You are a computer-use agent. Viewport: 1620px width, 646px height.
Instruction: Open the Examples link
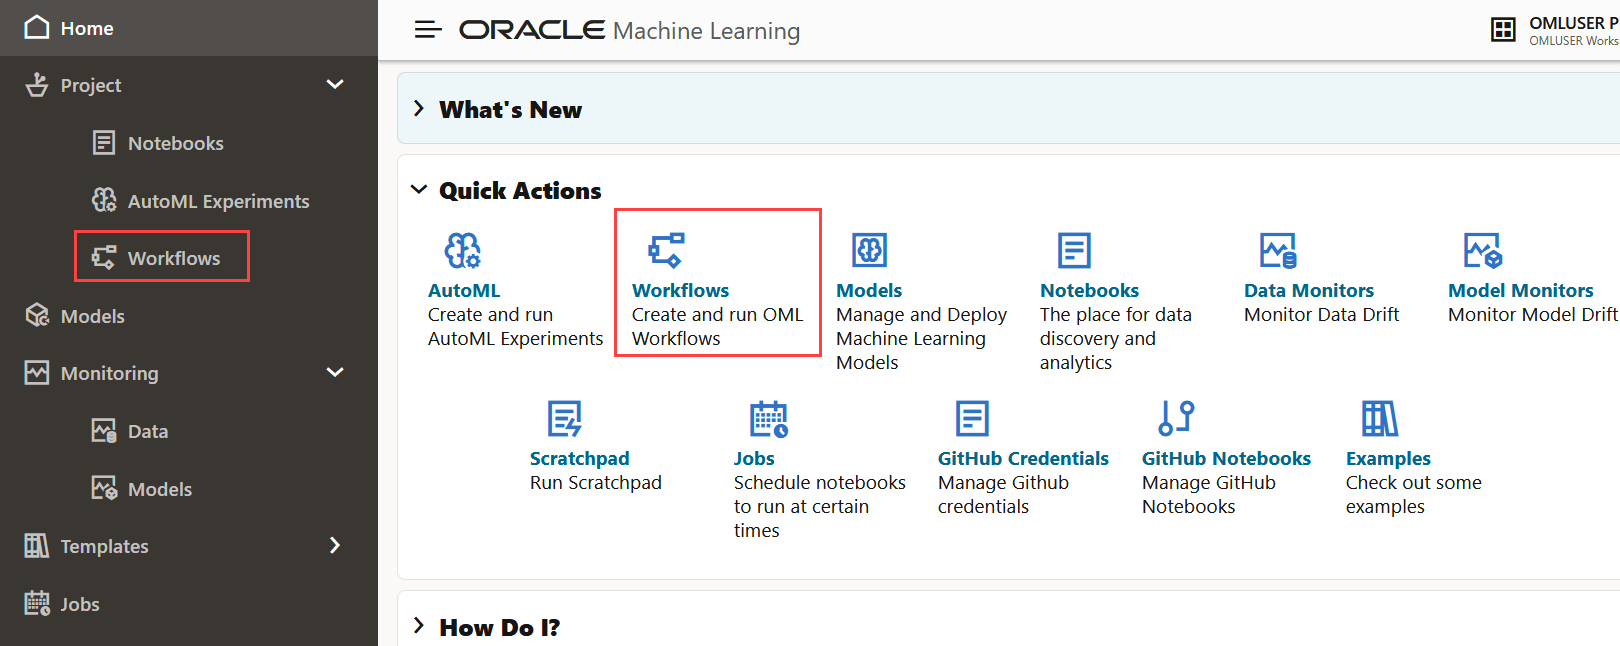click(x=1388, y=459)
